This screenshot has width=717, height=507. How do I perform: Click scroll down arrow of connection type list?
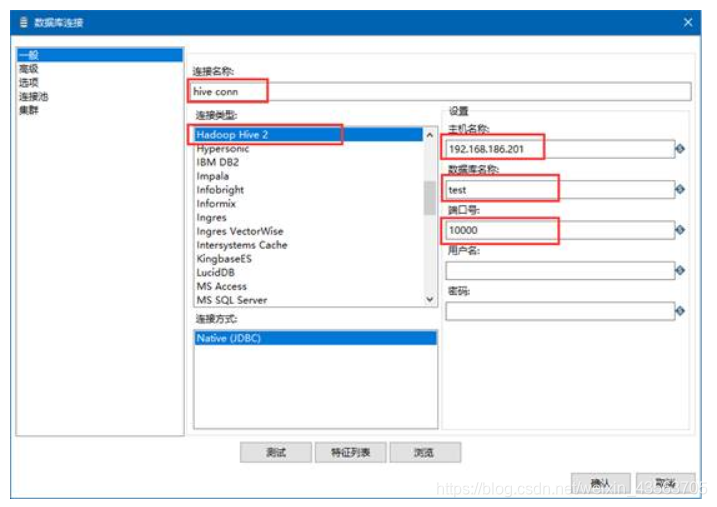point(430,299)
